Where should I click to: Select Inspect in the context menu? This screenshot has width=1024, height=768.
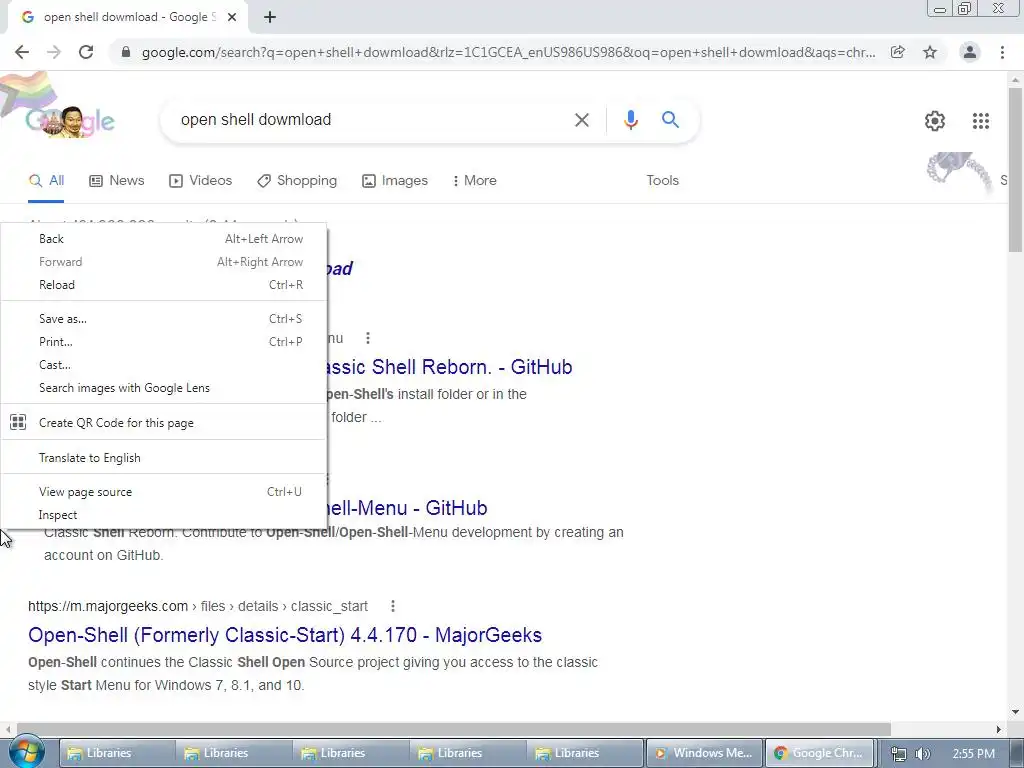[x=163, y=515]
